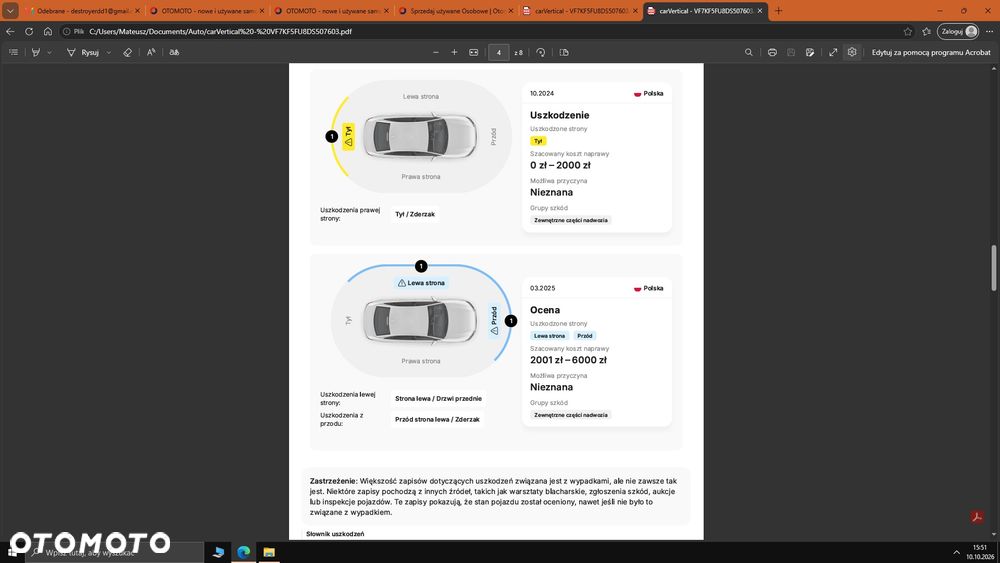Viewport: 1000px width, 563px height.
Task: Click the Ocena heading
Action: (x=545, y=310)
